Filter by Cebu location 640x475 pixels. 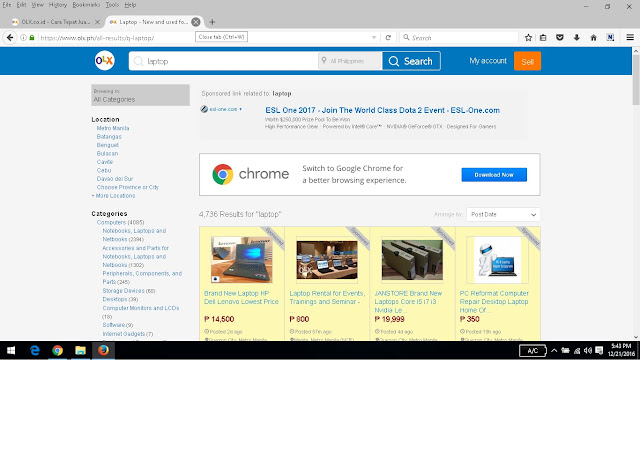click(x=104, y=171)
